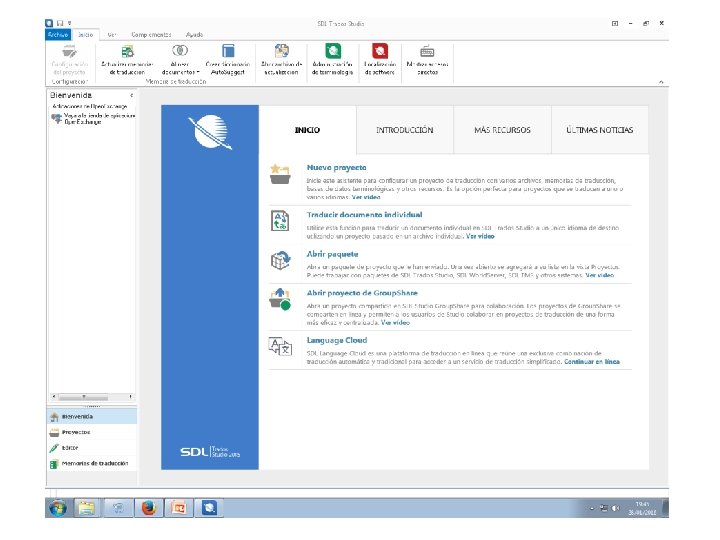Click the OpenExchange app store icon
The width and height of the screenshot is (720, 540).
[56, 118]
